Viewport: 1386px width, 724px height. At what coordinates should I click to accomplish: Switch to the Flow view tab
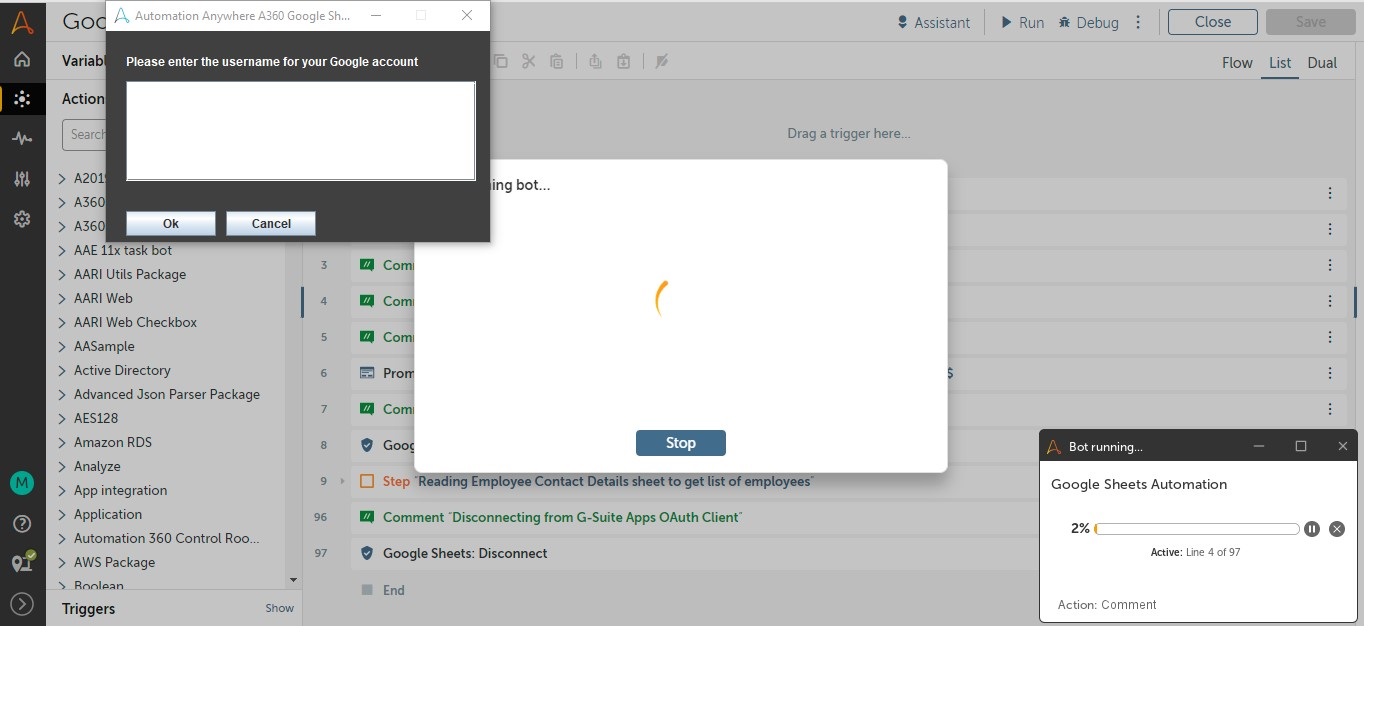click(1237, 62)
